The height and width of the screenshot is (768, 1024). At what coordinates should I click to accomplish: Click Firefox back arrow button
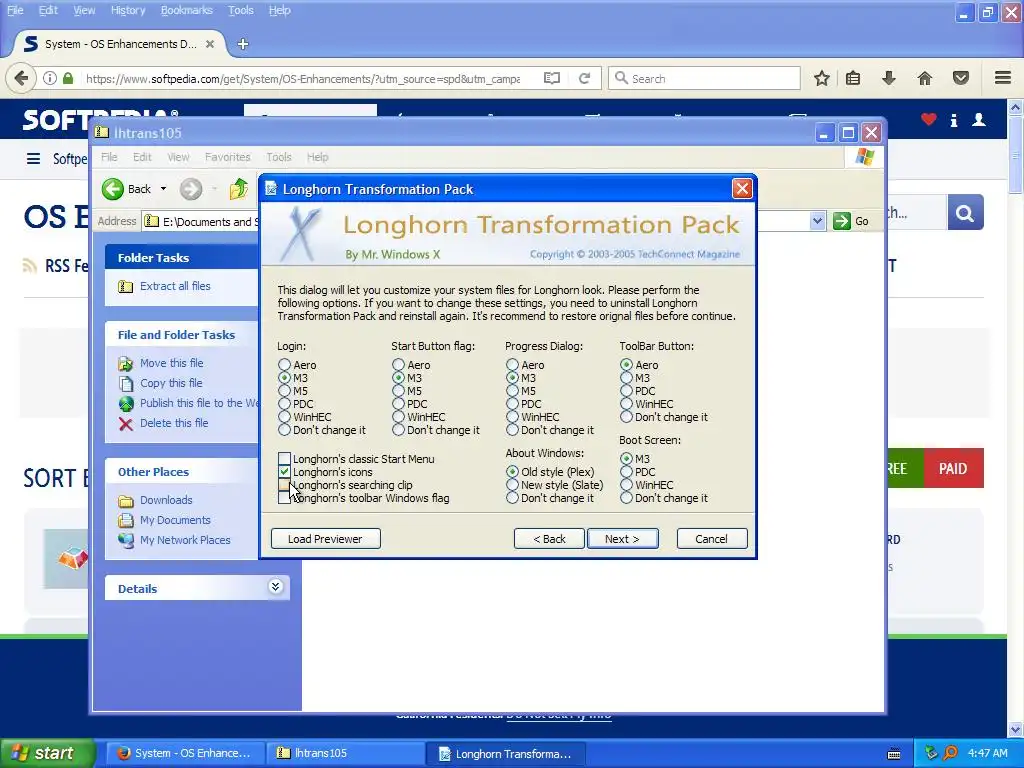[x=21, y=78]
